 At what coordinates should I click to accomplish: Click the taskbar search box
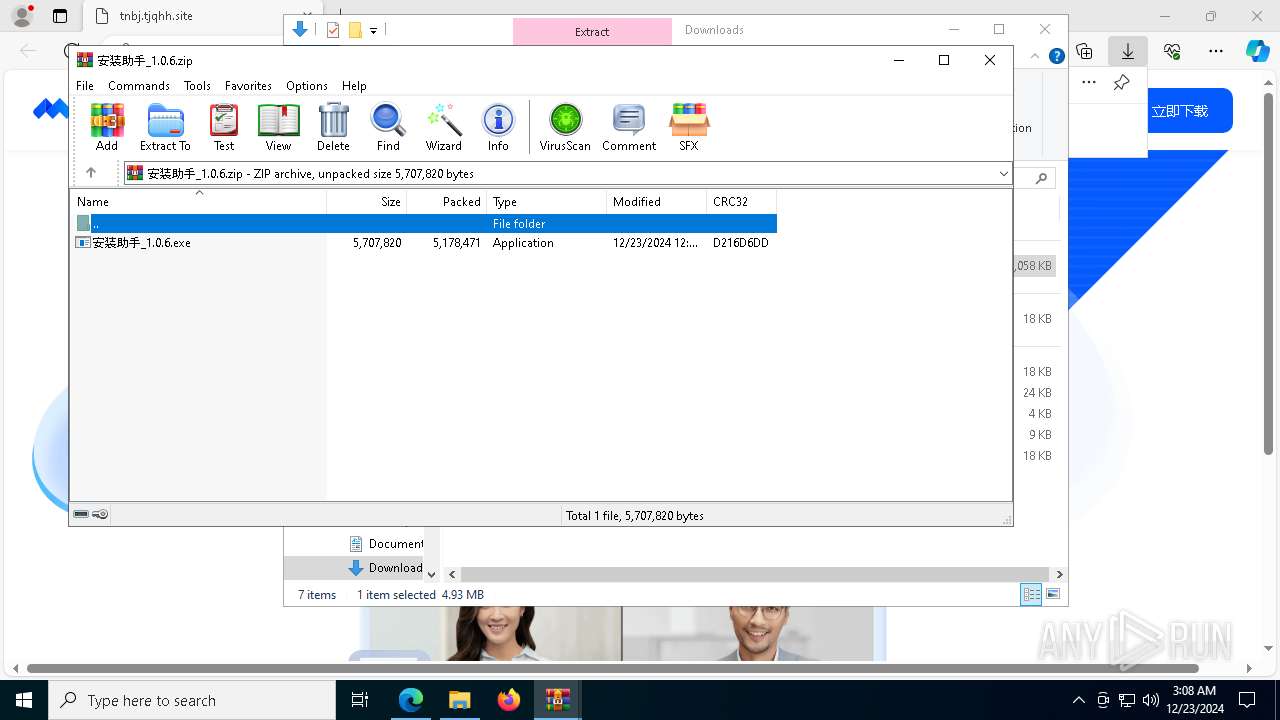192,700
